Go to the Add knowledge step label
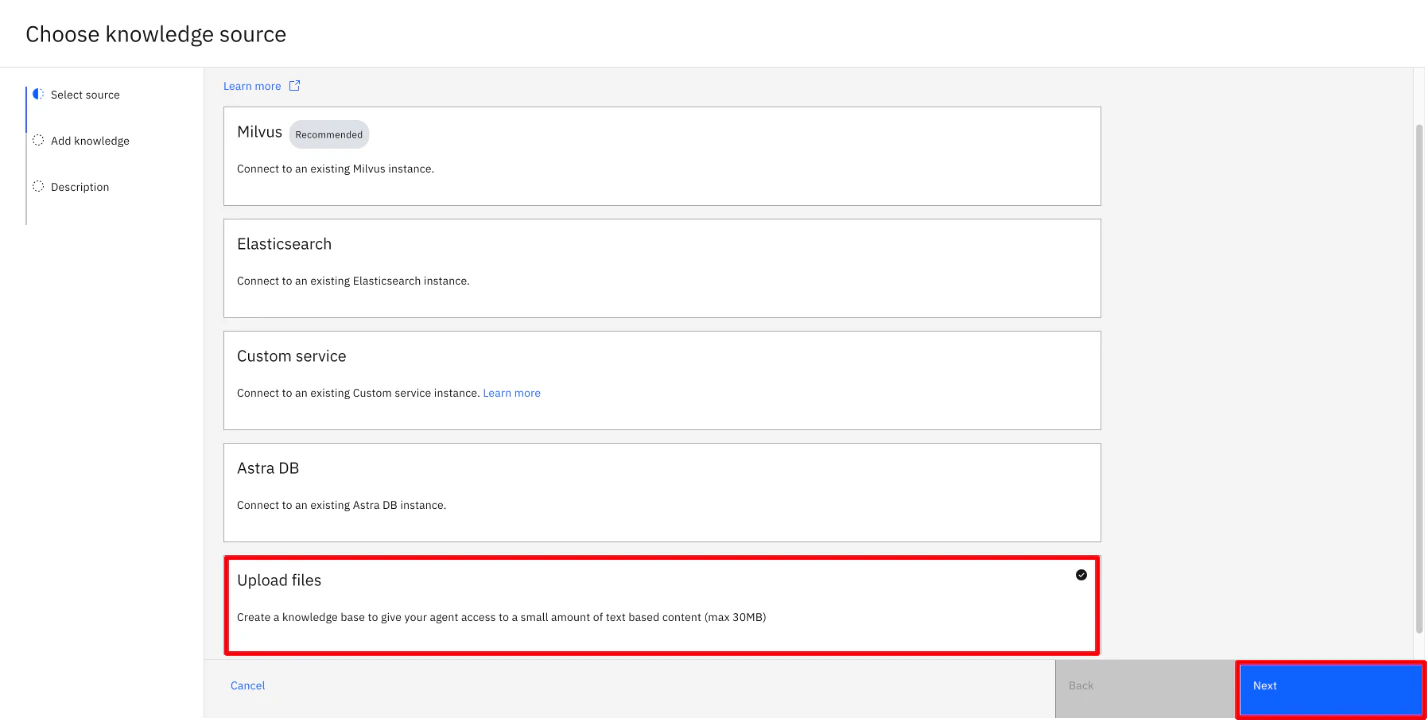This screenshot has height=720, width=1428. [x=90, y=141]
